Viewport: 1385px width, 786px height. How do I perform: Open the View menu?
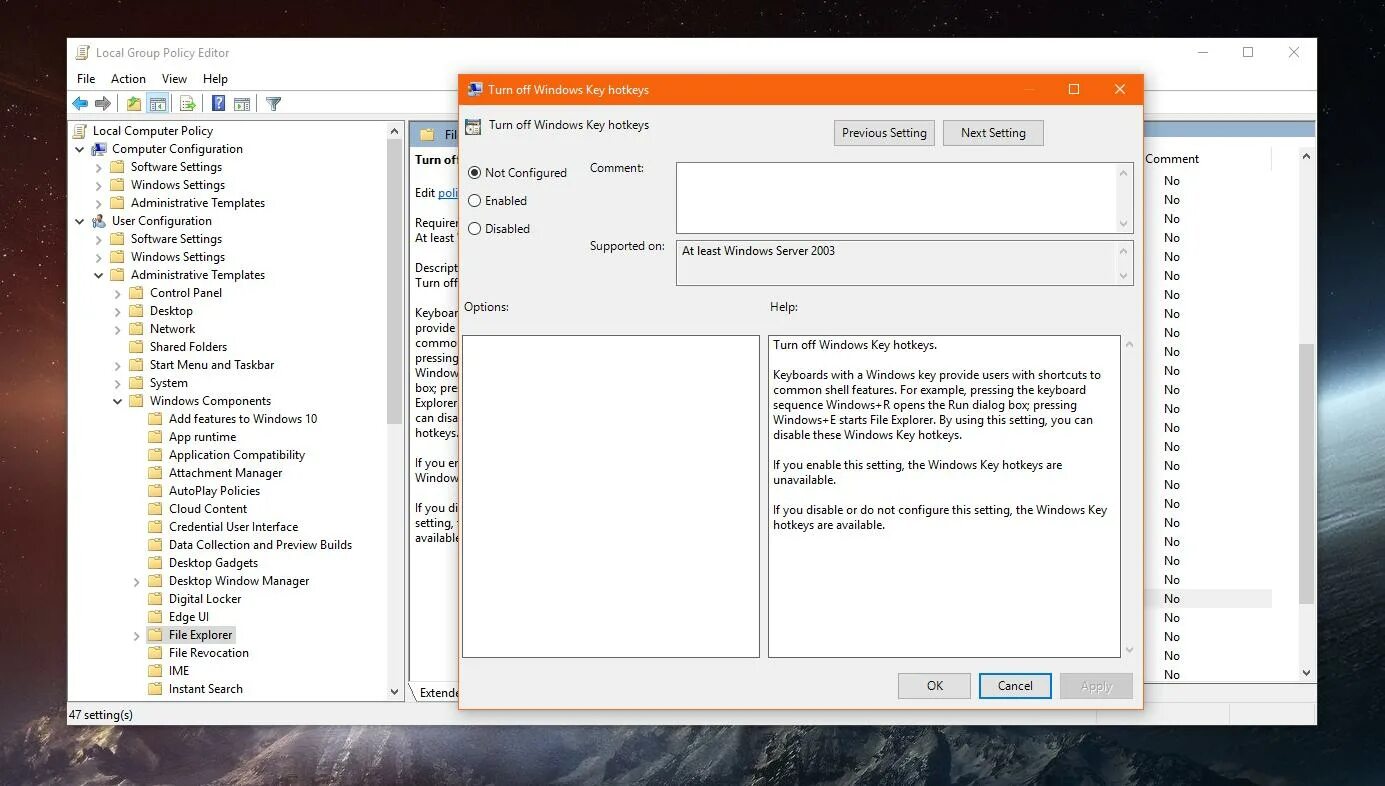(174, 78)
